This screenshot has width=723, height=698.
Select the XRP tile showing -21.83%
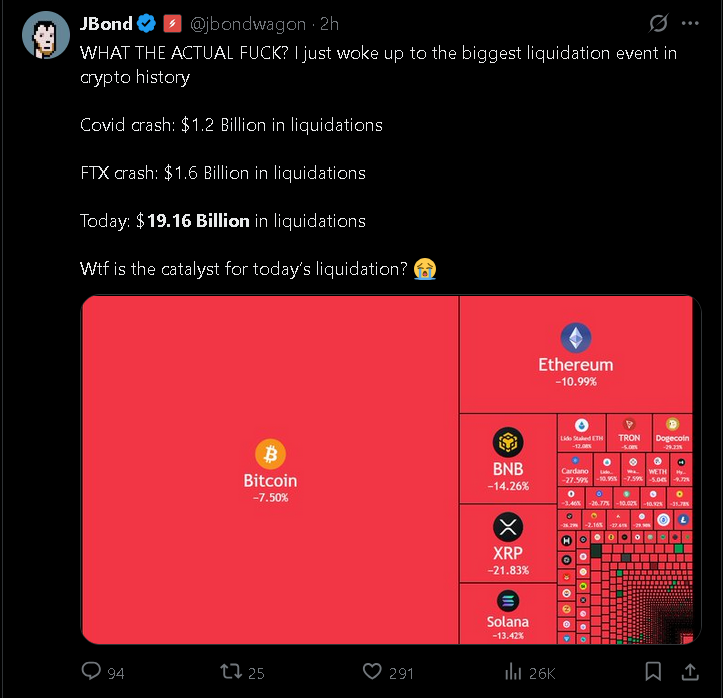click(508, 543)
